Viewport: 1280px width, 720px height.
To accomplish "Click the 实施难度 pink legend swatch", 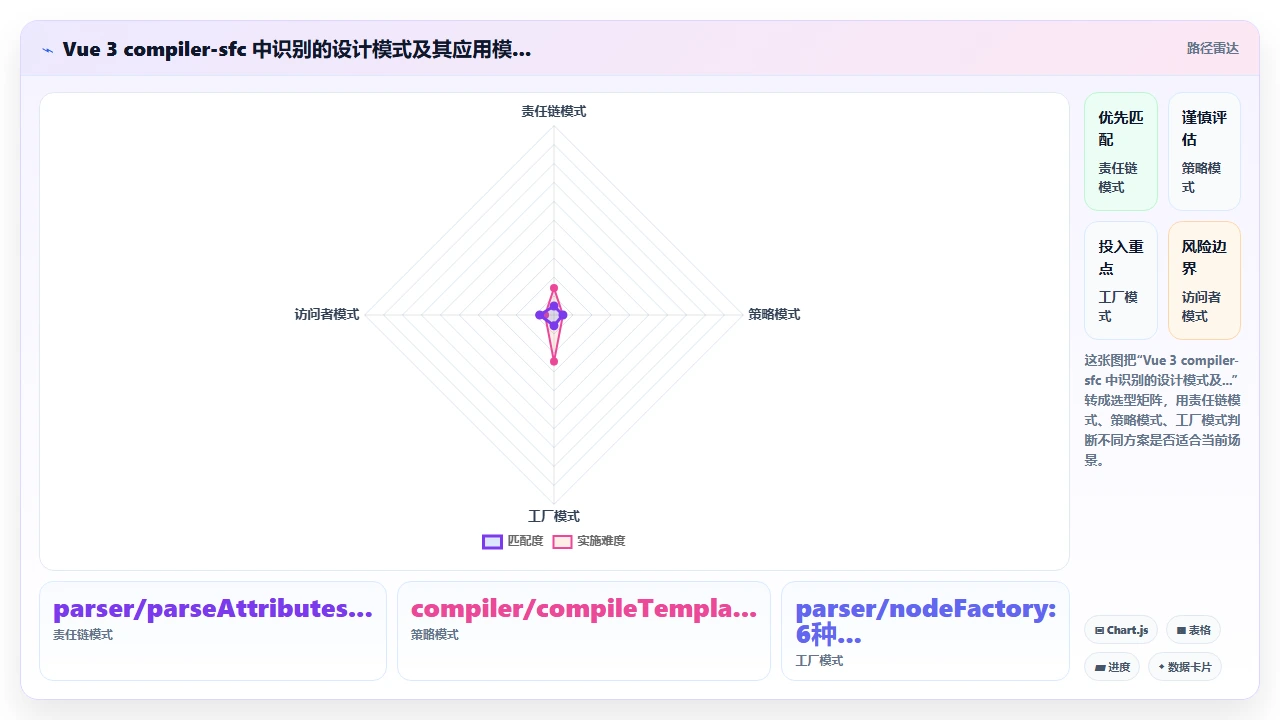I will pyautogui.click(x=563, y=541).
